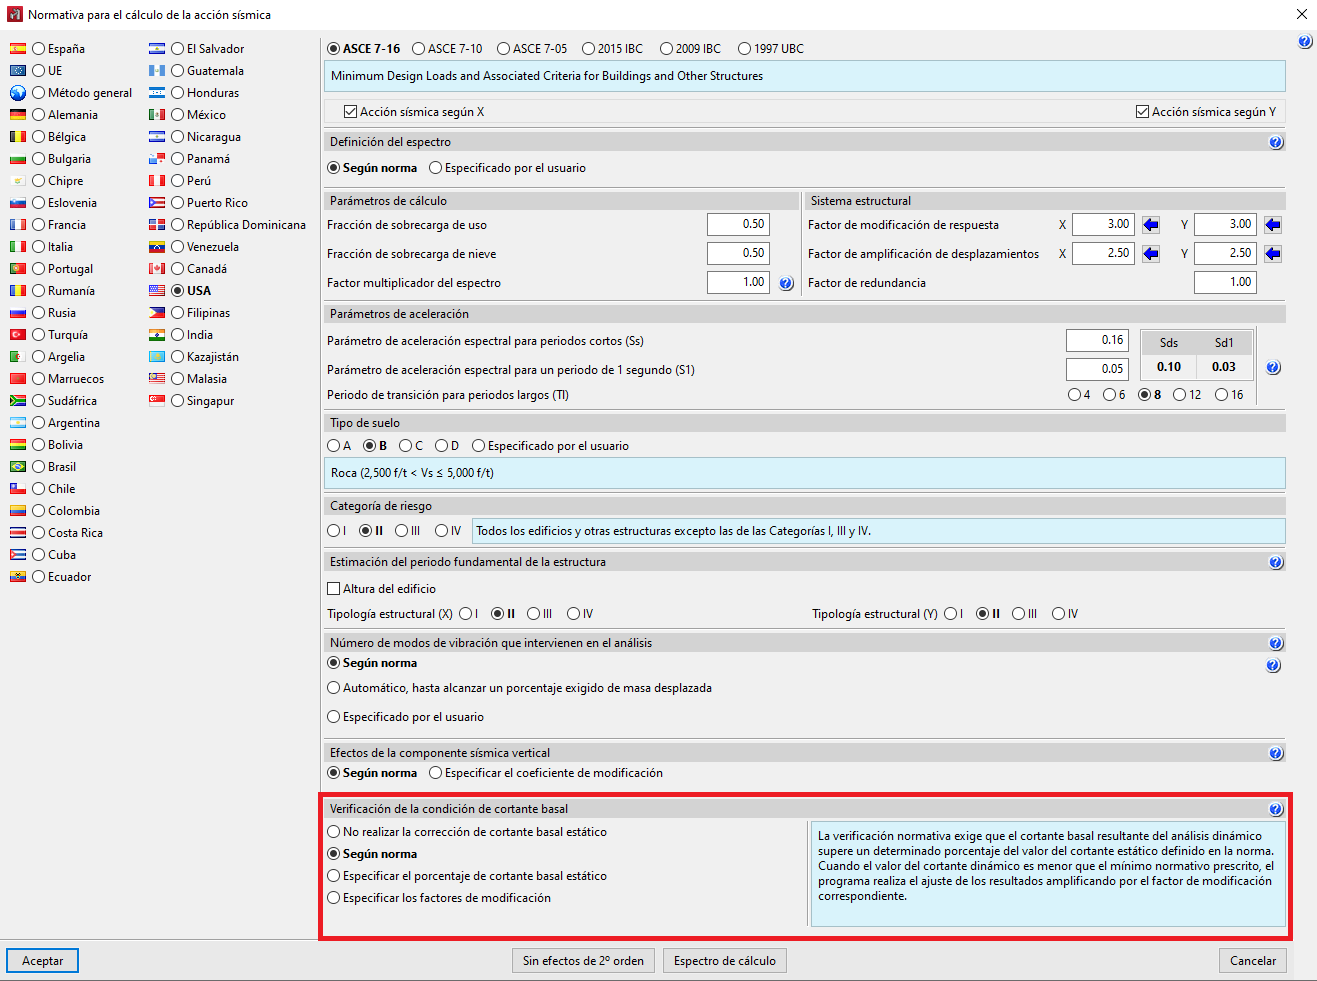Image resolution: width=1317 pixels, height=981 pixels.
Task: Click the Portugal flag icon
Action: click(x=18, y=269)
